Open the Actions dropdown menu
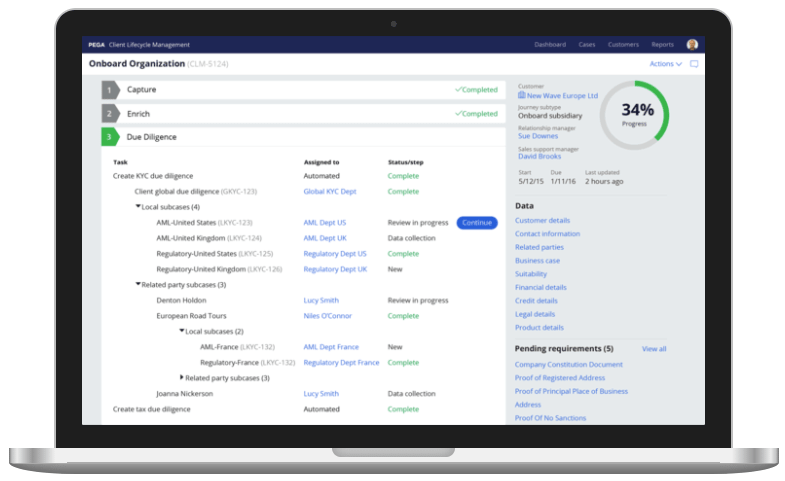 (665, 64)
